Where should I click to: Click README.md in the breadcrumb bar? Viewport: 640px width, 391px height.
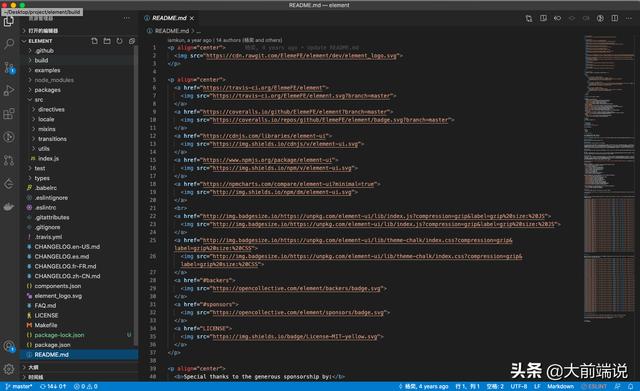[172, 31]
